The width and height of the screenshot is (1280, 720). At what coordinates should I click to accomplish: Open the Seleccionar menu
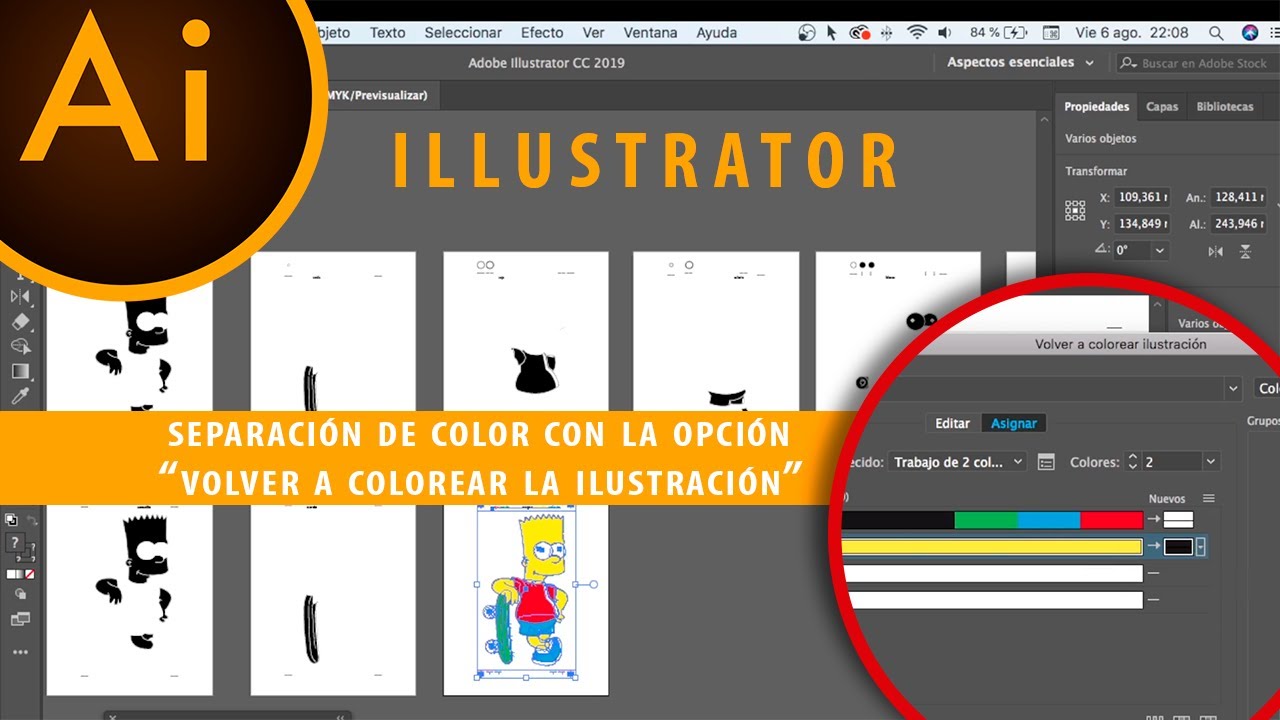point(463,33)
